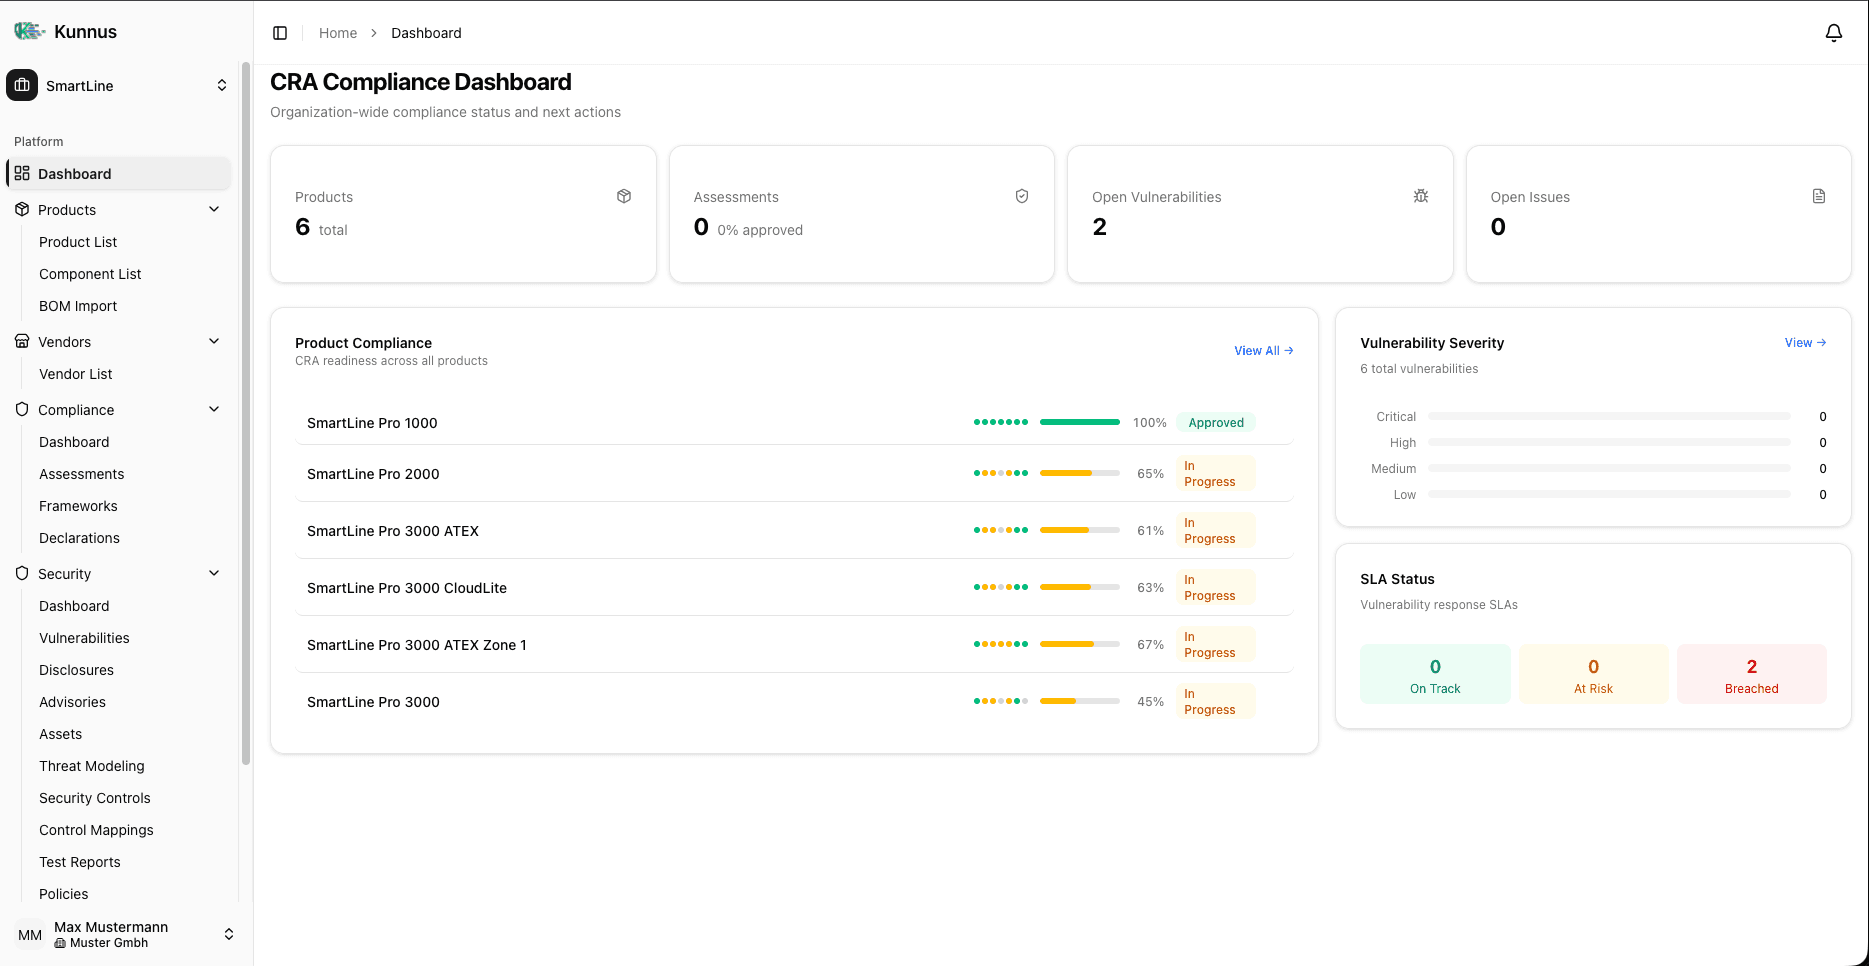Viewport: 1869px width, 966px height.
Task: Click the Kunnus logo icon
Action: tap(29, 31)
